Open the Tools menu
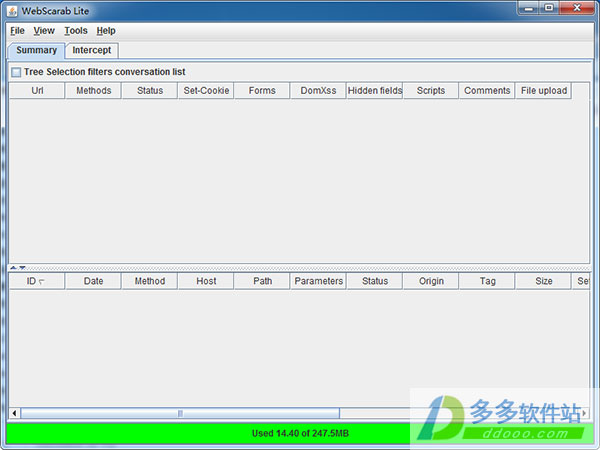This screenshot has width=600, height=450. point(76,31)
